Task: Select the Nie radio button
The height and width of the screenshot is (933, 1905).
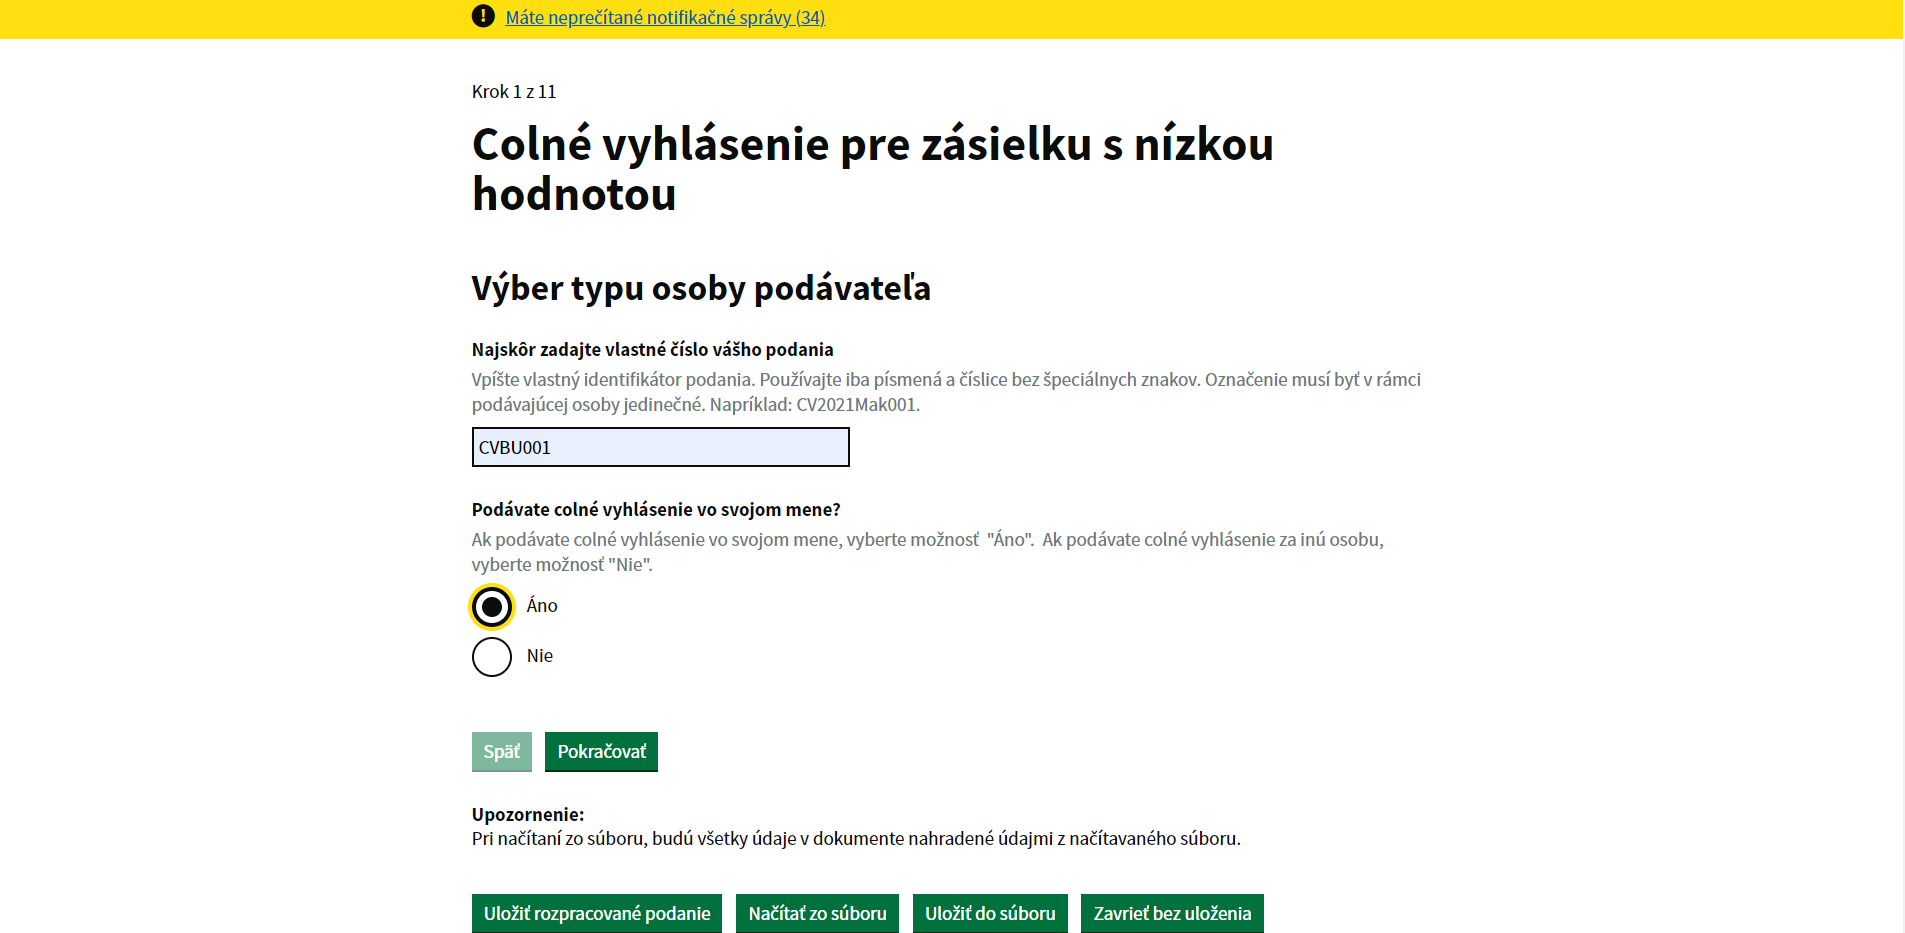Action: [x=492, y=657]
